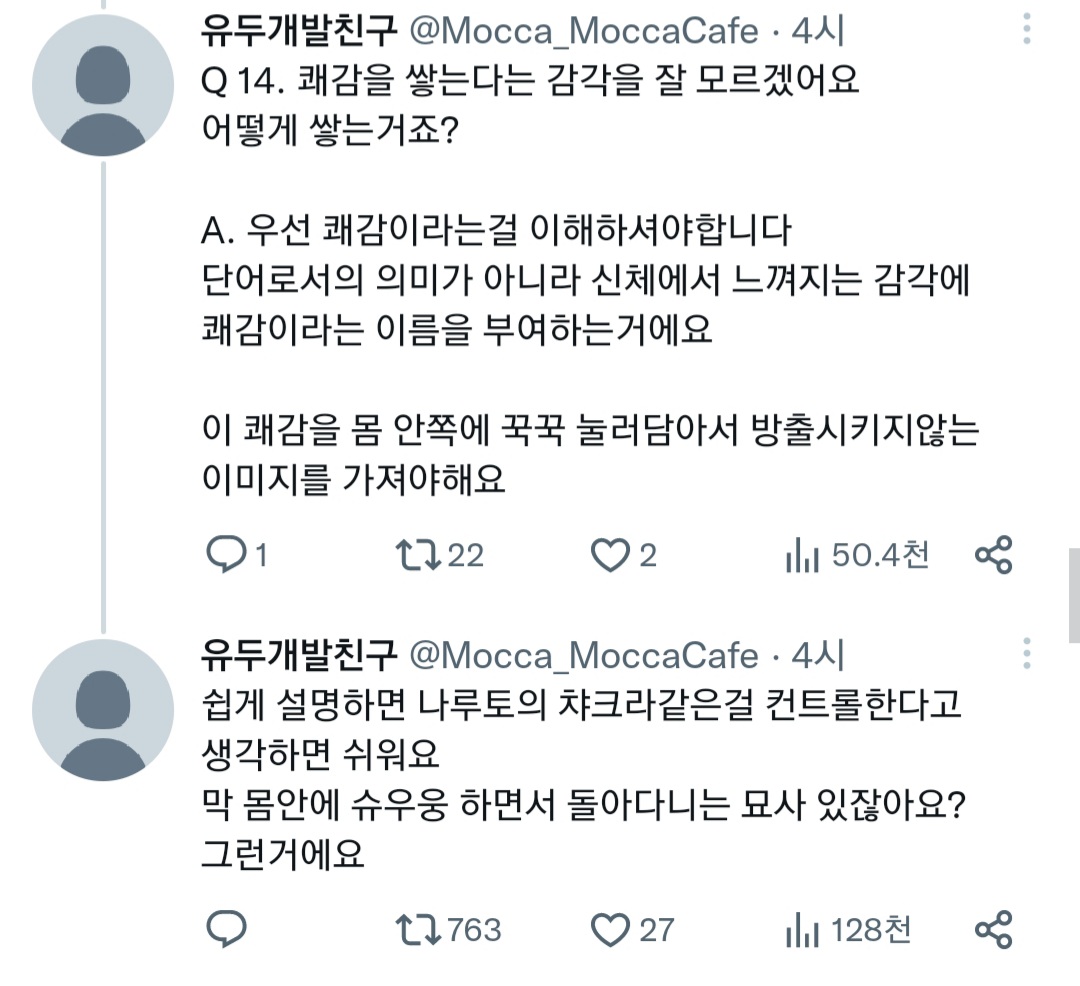1080x986 pixels.
Task: Click the scrollbar thumb on right edge
Action: [1074, 595]
